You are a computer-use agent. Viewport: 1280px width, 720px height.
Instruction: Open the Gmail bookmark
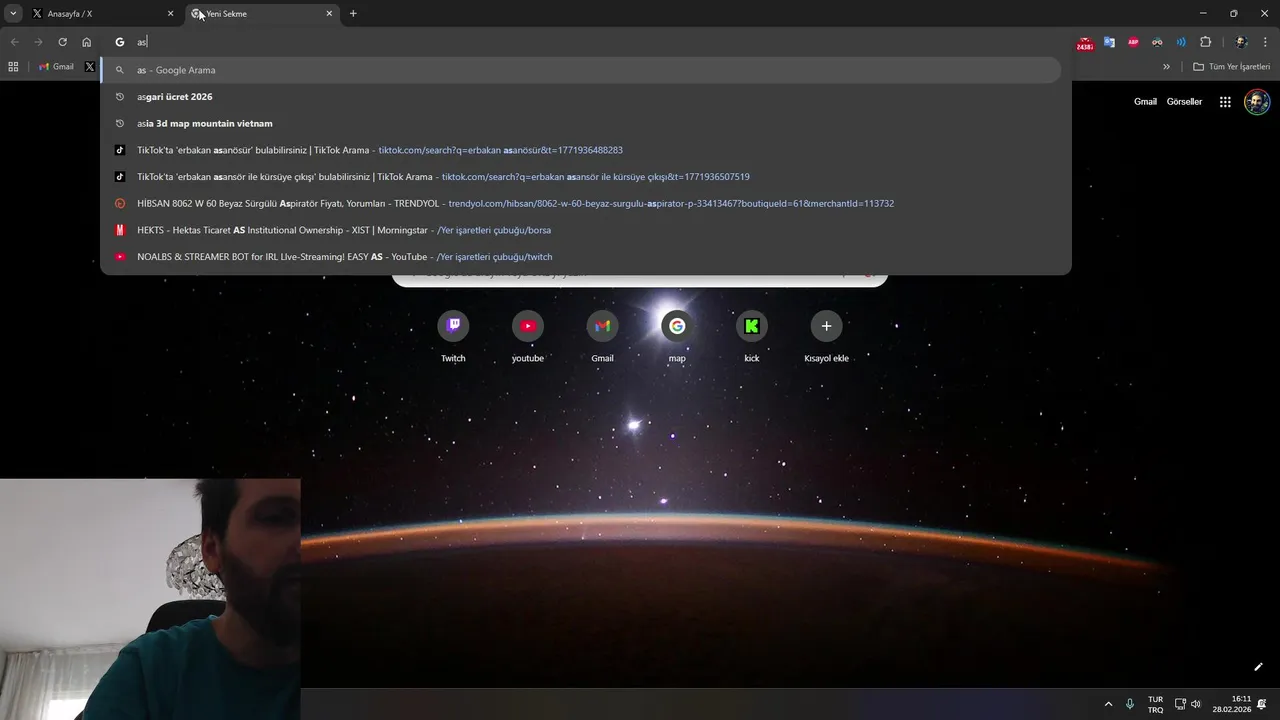(x=56, y=67)
